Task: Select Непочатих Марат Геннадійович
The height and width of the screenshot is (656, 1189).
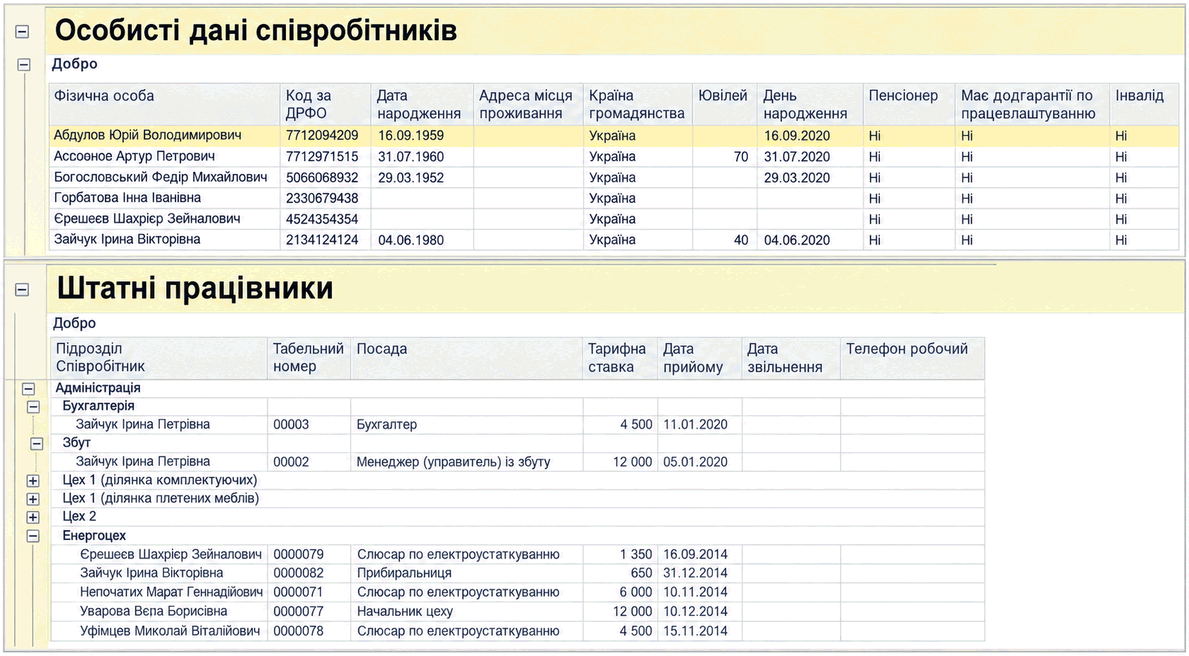Action: [171, 592]
